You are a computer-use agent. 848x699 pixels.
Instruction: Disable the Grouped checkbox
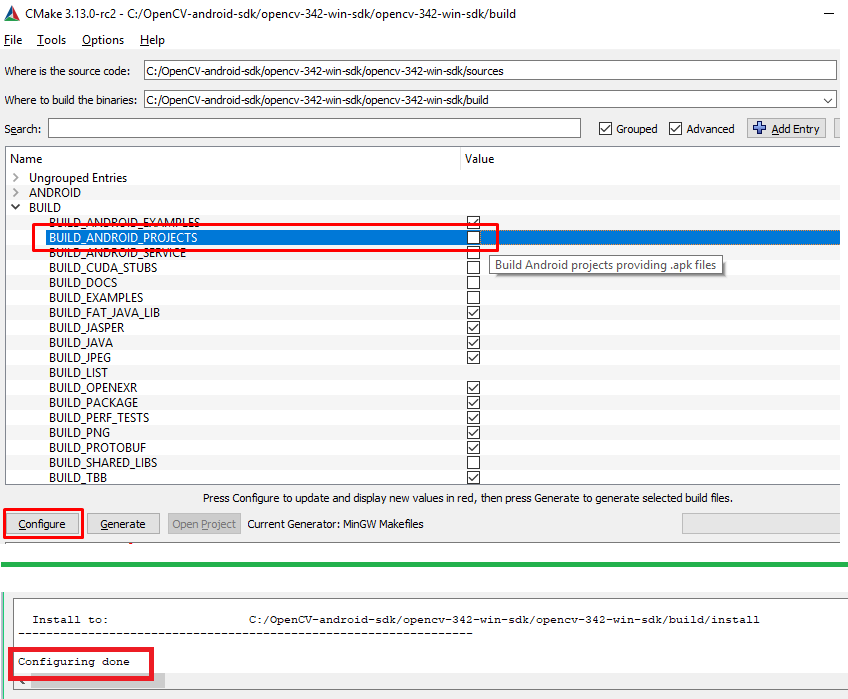(x=605, y=128)
